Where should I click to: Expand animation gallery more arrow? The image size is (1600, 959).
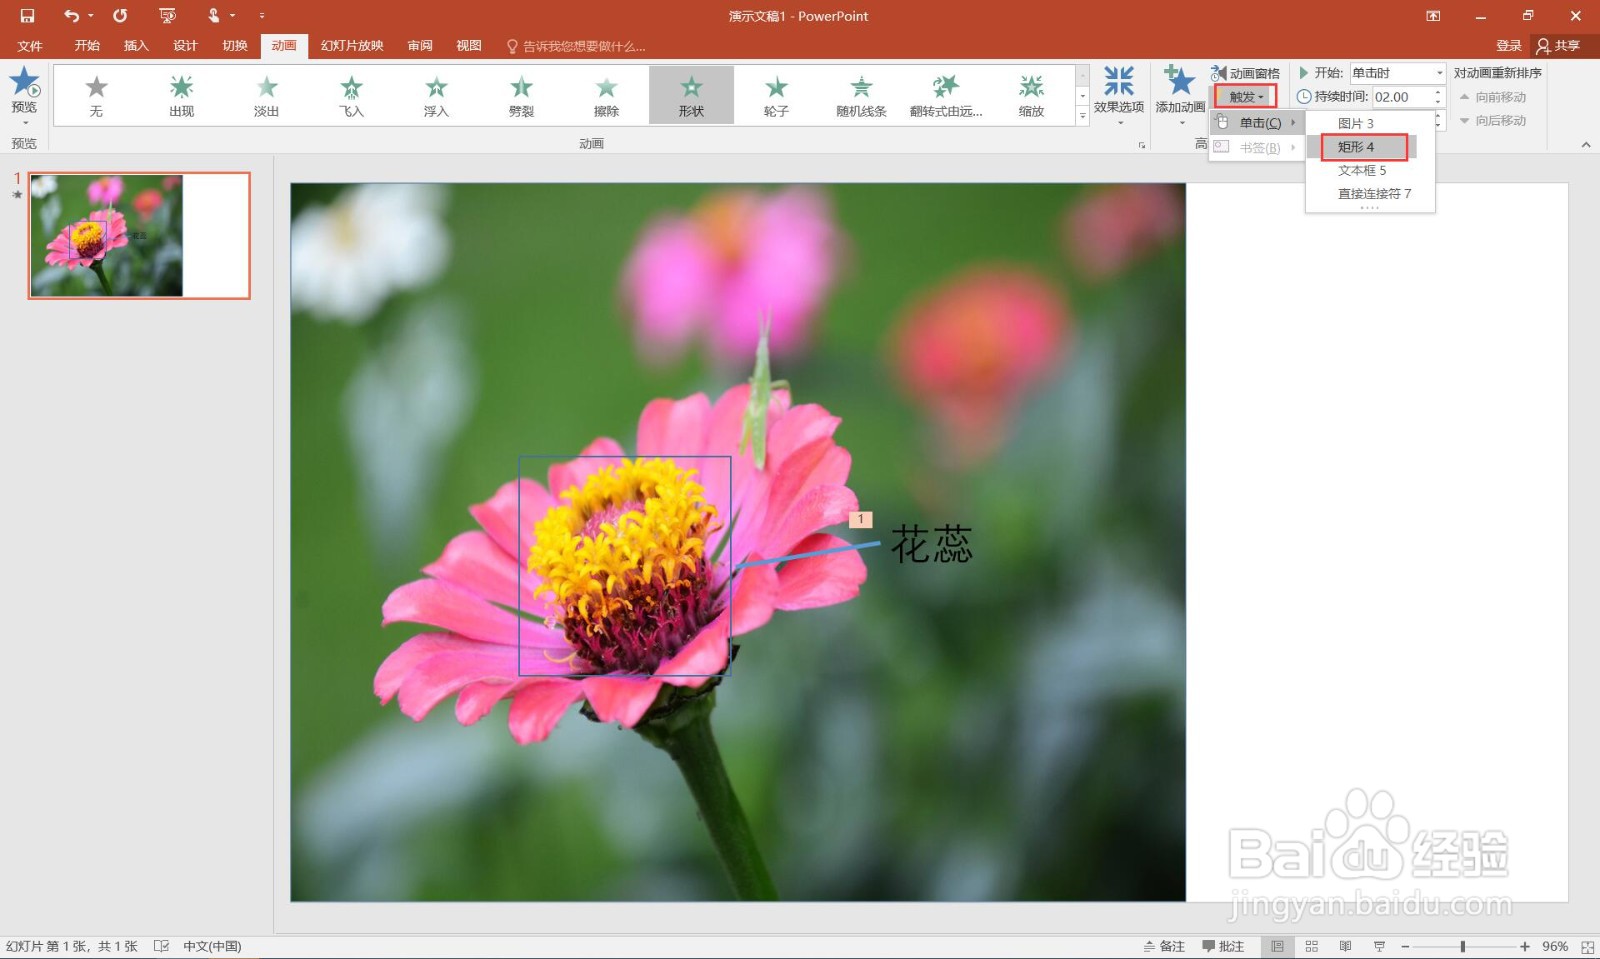pos(1082,116)
